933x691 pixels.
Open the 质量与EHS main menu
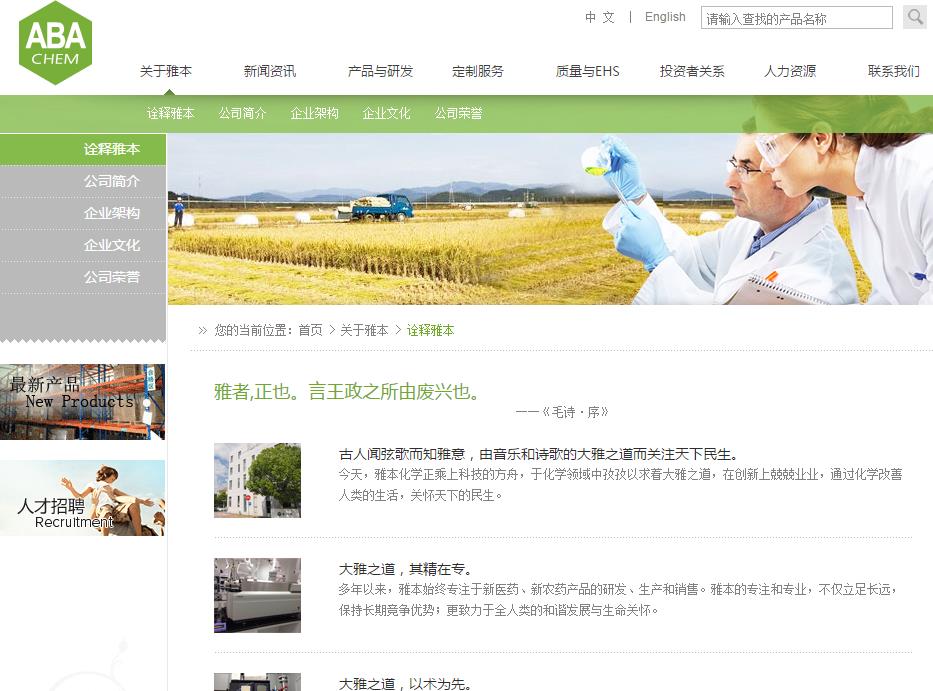click(x=588, y=71)
